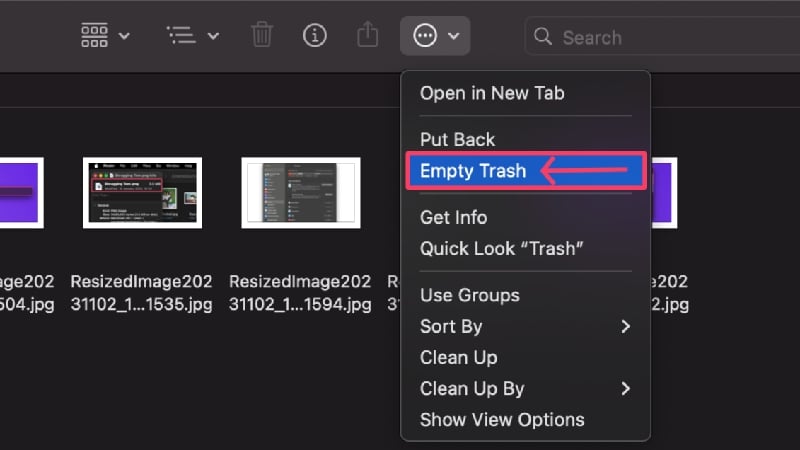Open the action menu dropdown chevron
The height and width of the screenshot is (450, 800).
click(x=454, y=36)
